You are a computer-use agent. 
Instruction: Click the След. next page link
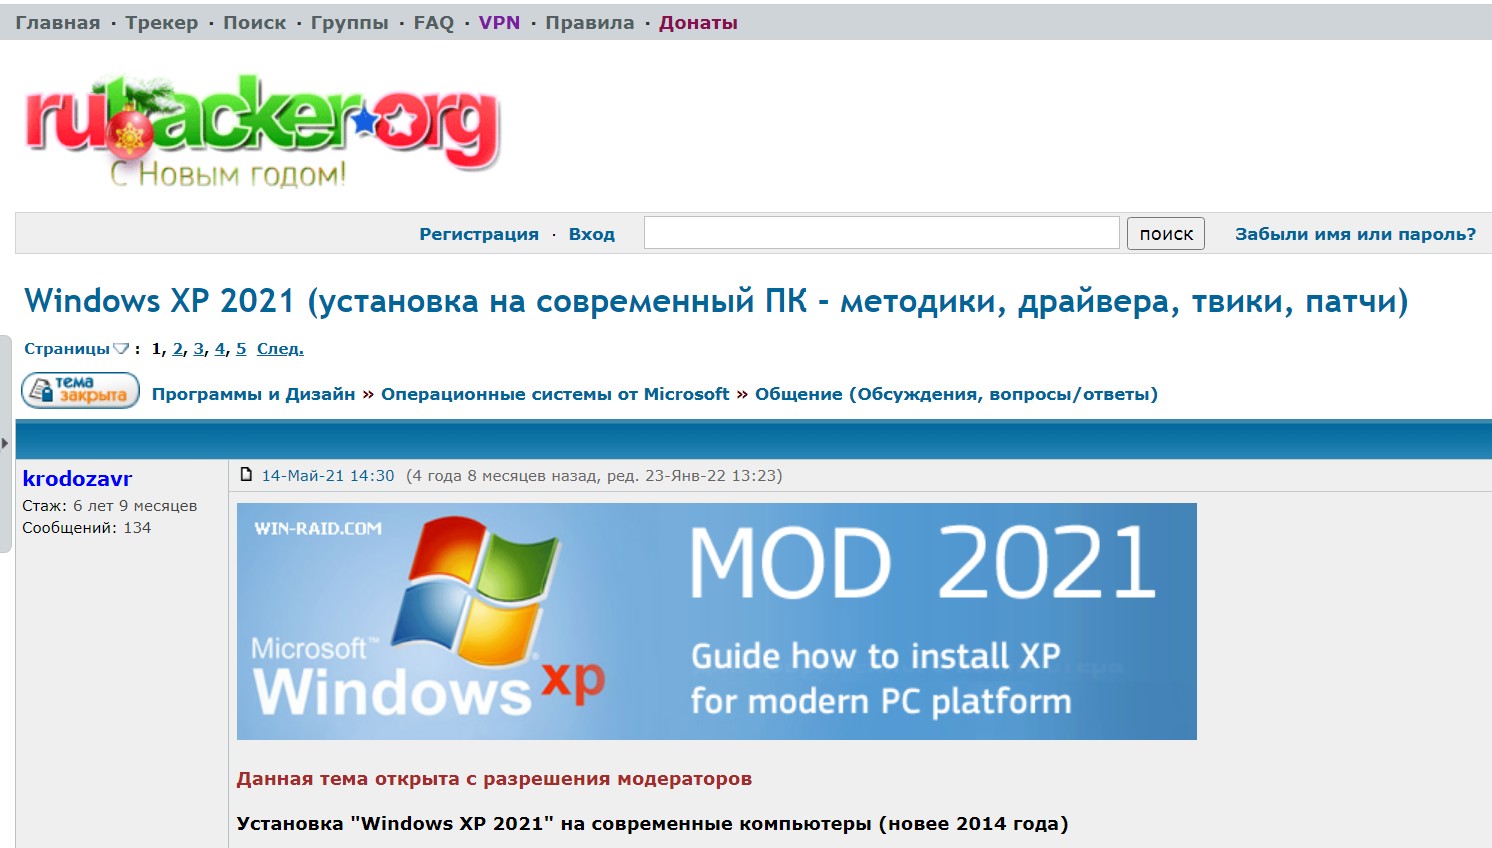click(280, 349)
